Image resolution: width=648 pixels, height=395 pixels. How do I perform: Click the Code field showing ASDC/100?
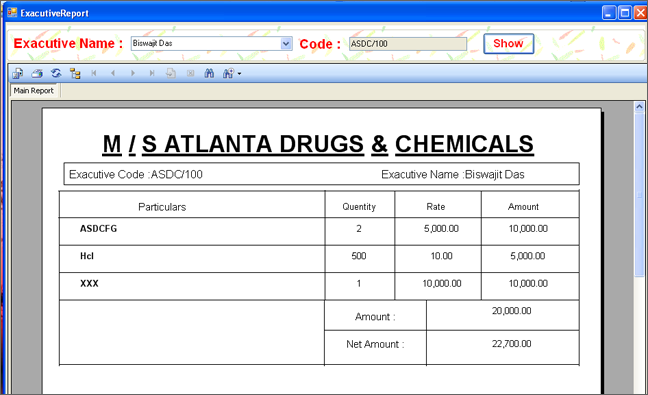click(x=407, y=44)
